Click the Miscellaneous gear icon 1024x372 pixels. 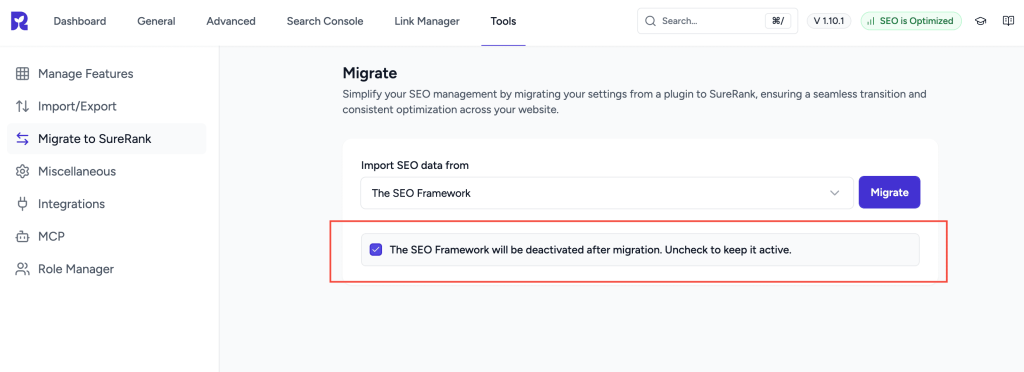(x=22, y=172)
